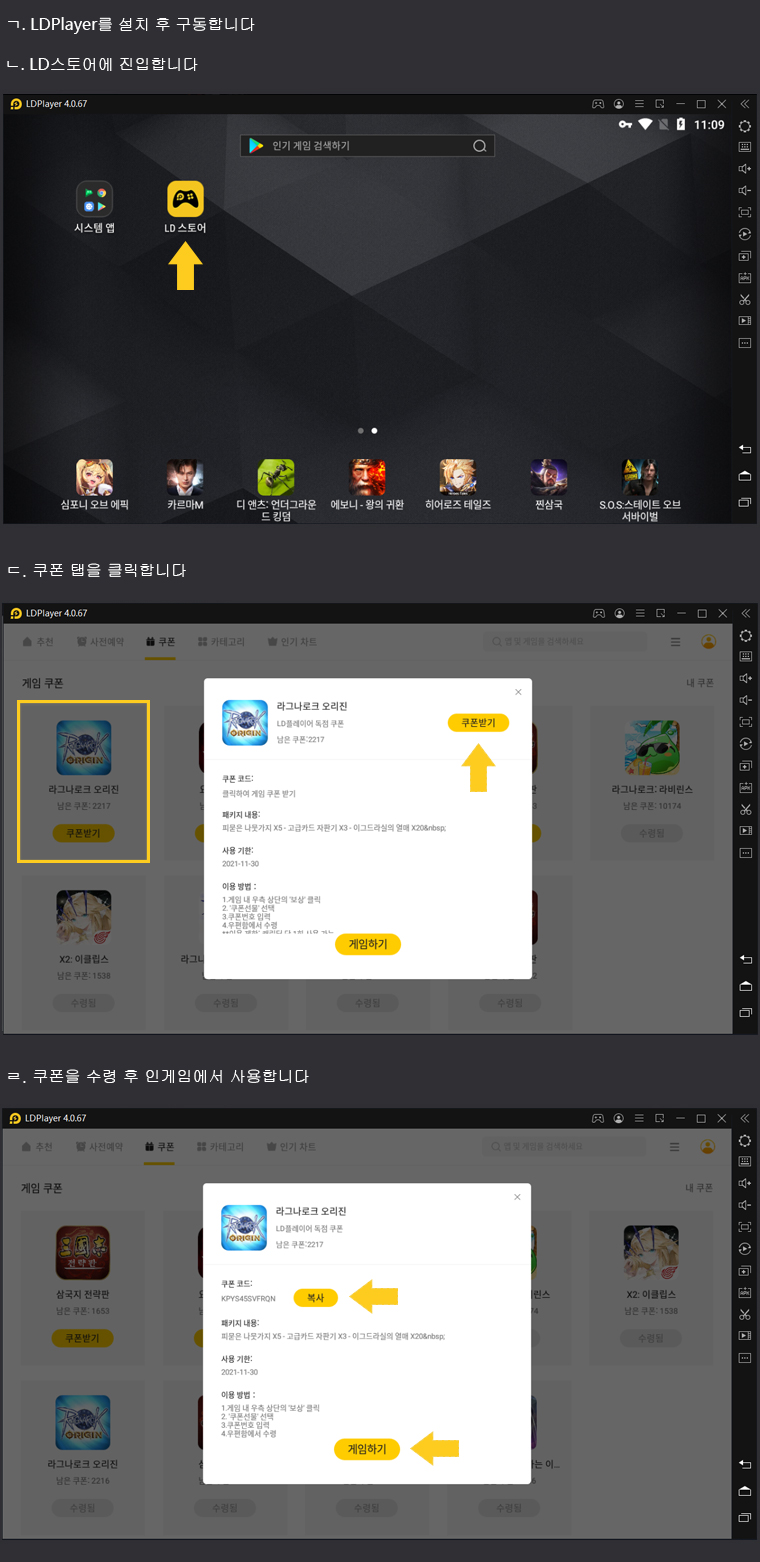760x1562 pixels.
Task: Click X2: 이클립스 thumbnail in step ㄷ window
Action: (83, 916)
